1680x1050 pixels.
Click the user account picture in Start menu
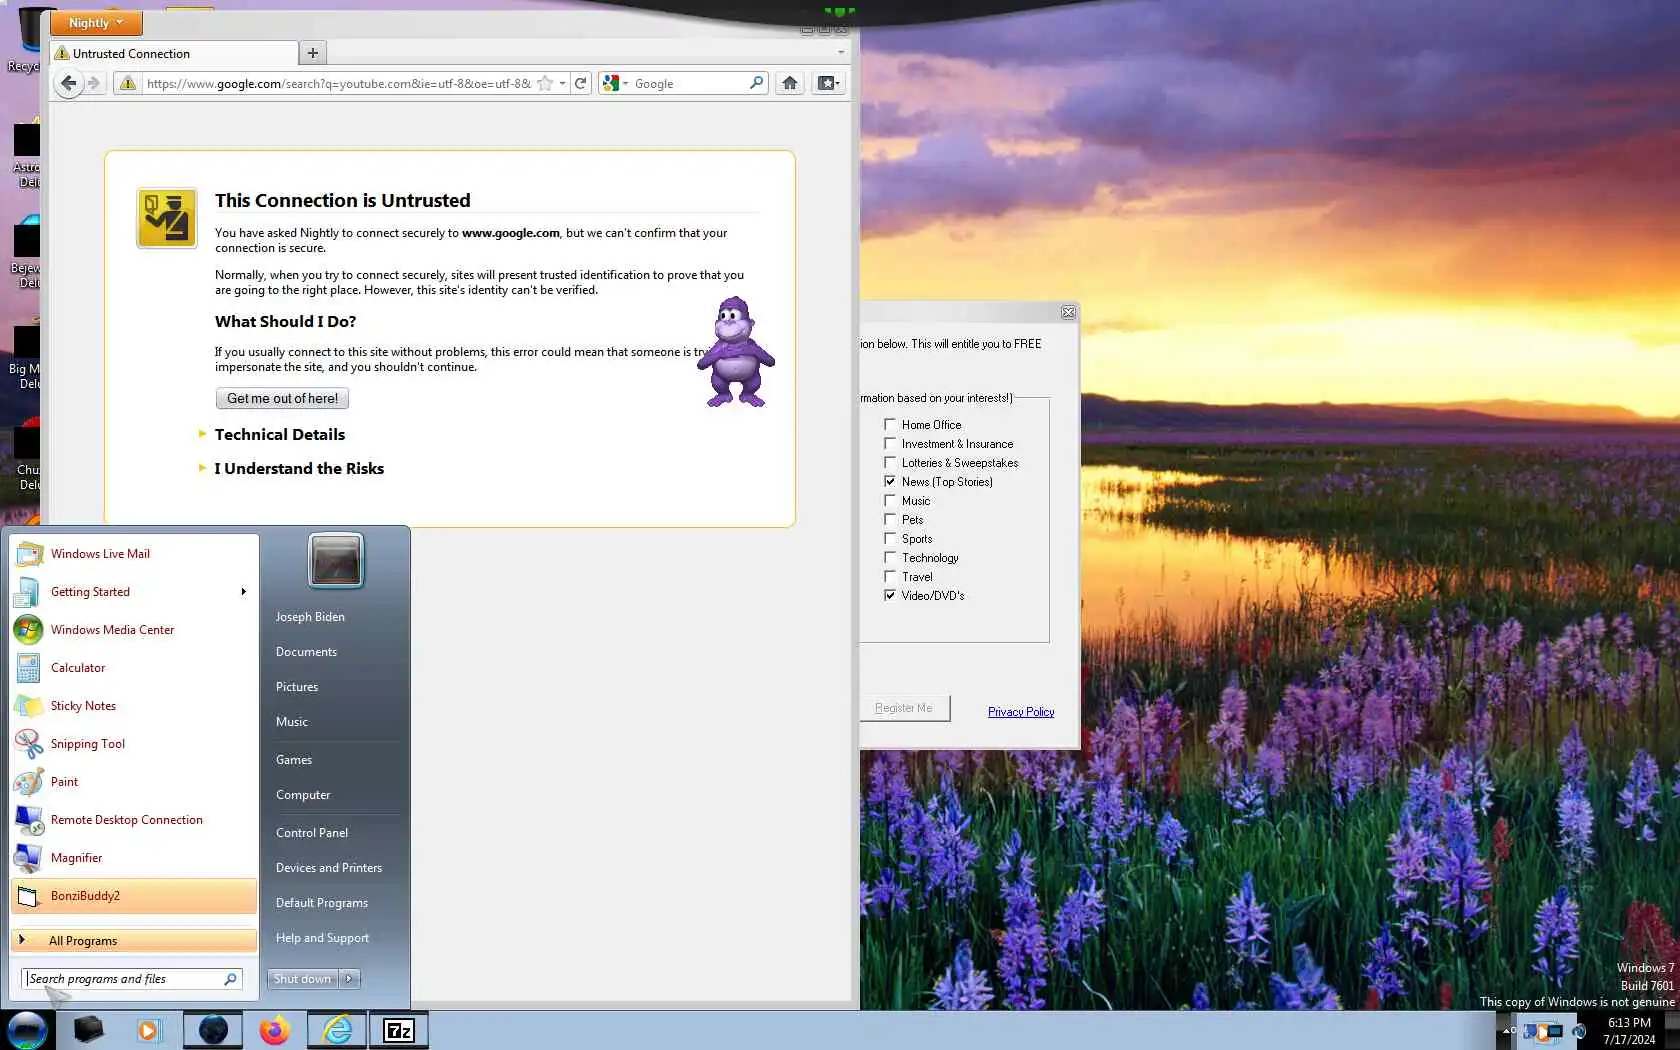pyautogui.click(x=336, y=560)
